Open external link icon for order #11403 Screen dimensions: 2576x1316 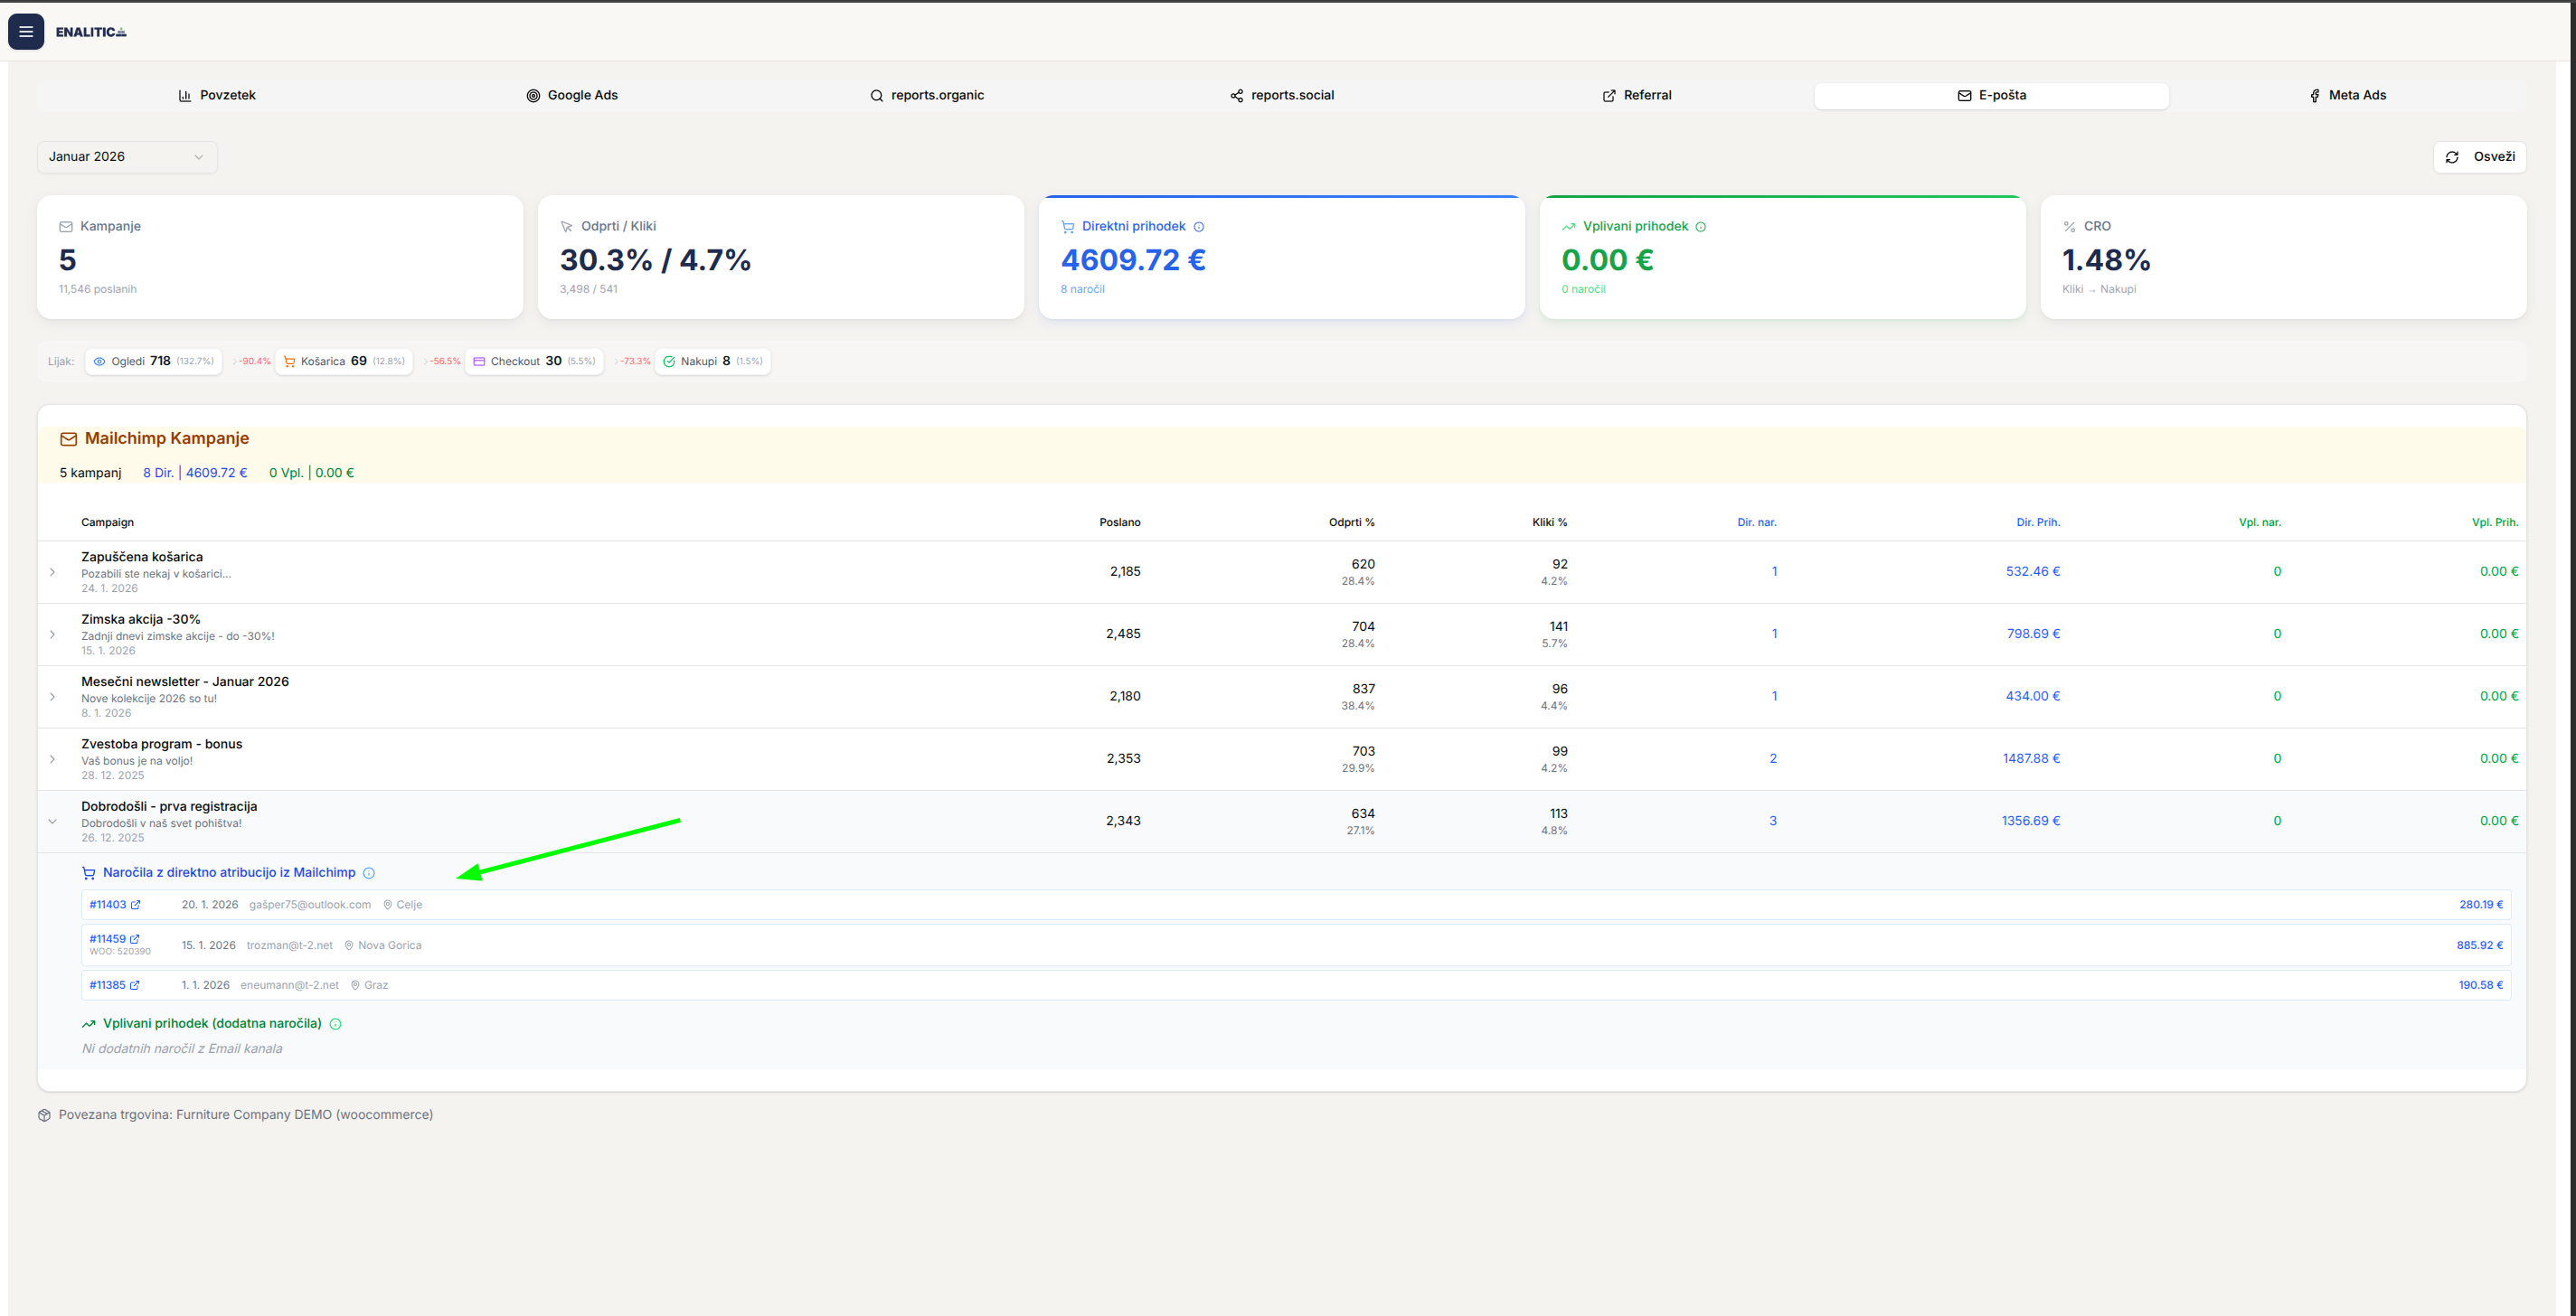tap(136, 905)
